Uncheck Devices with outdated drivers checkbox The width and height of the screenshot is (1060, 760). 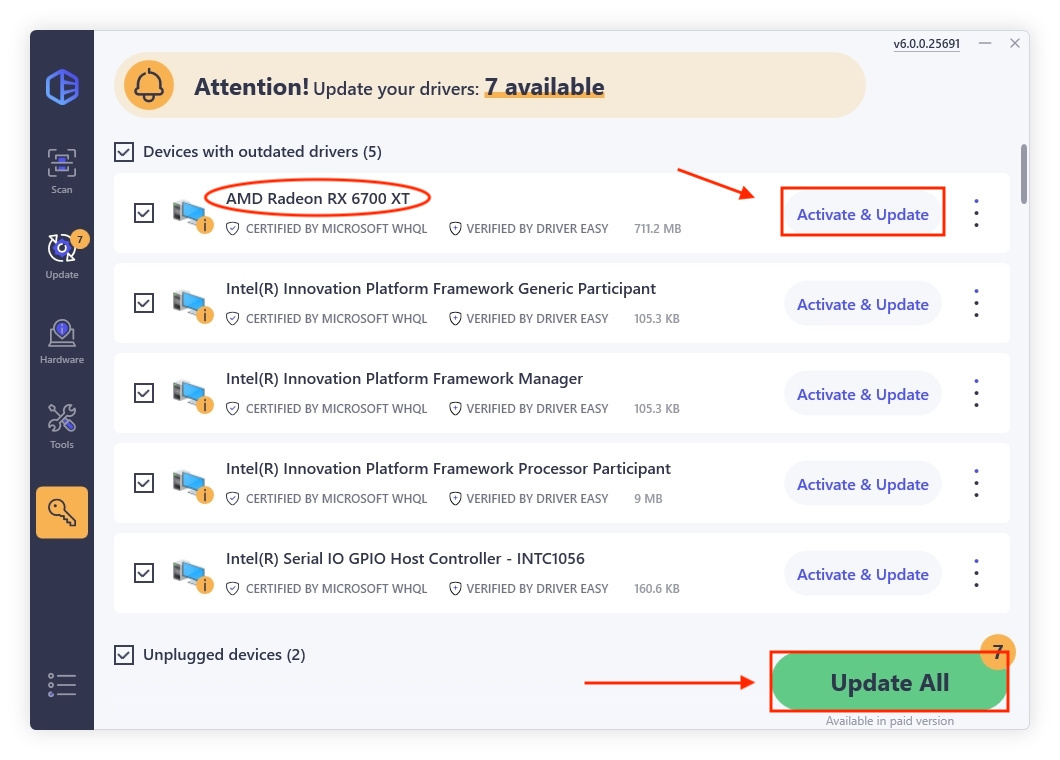point(124,152)
